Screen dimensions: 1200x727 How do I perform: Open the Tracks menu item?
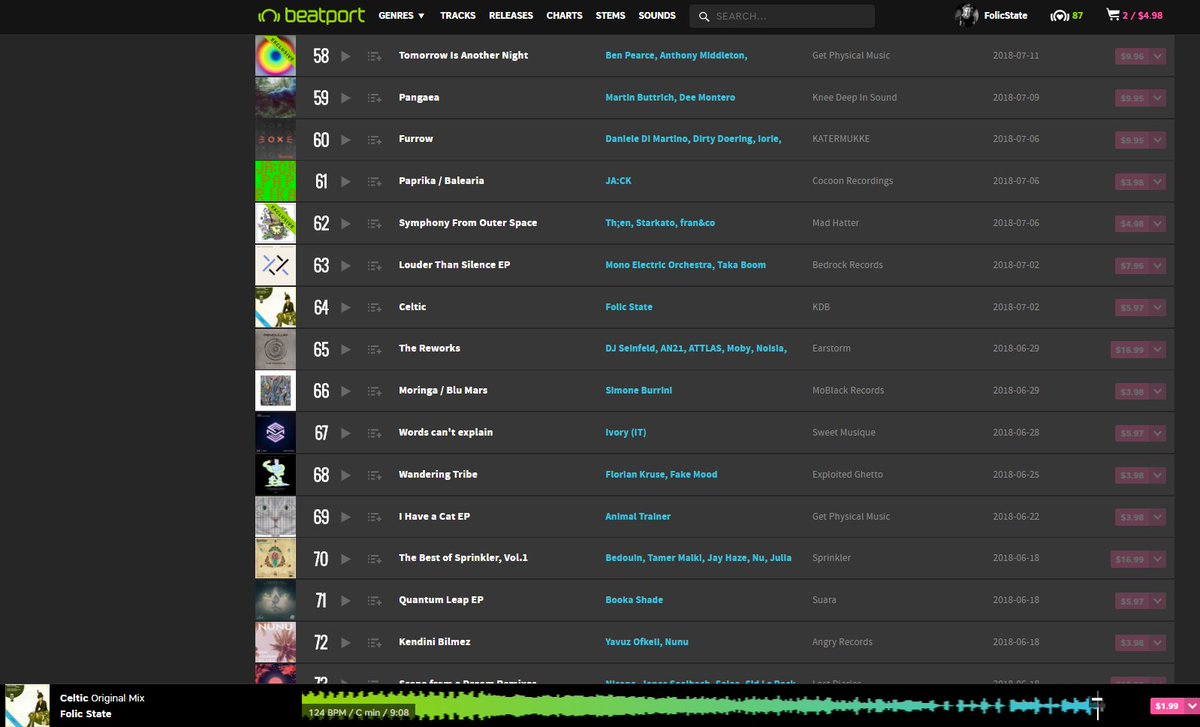point(458,16)
